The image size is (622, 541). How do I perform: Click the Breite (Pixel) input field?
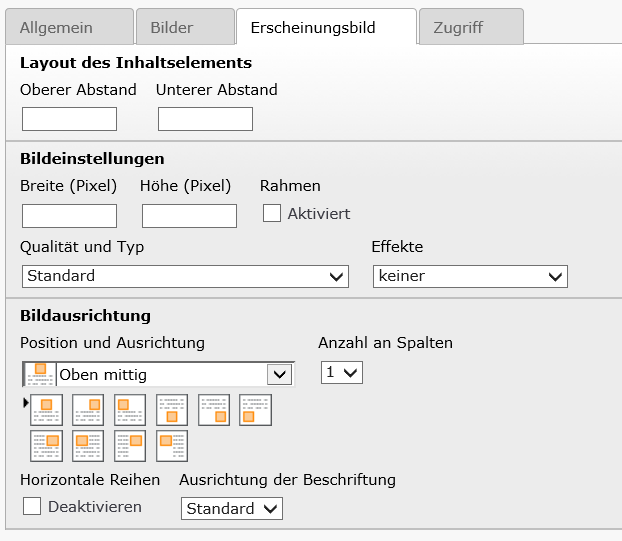pos(69,216)
